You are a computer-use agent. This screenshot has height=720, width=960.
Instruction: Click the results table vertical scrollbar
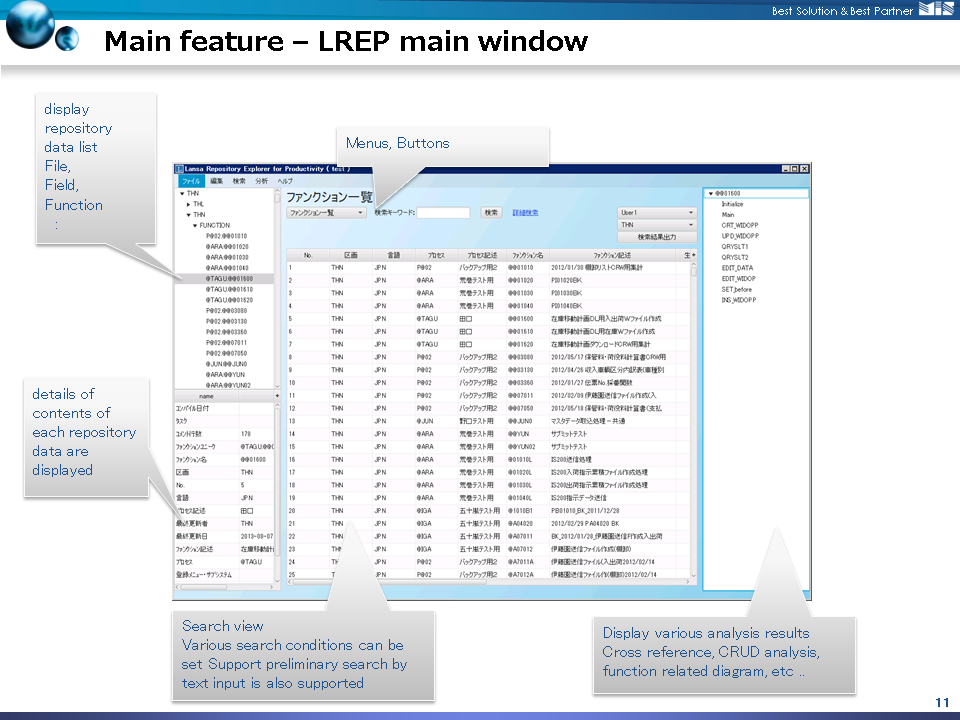click(x=694, y=419)
